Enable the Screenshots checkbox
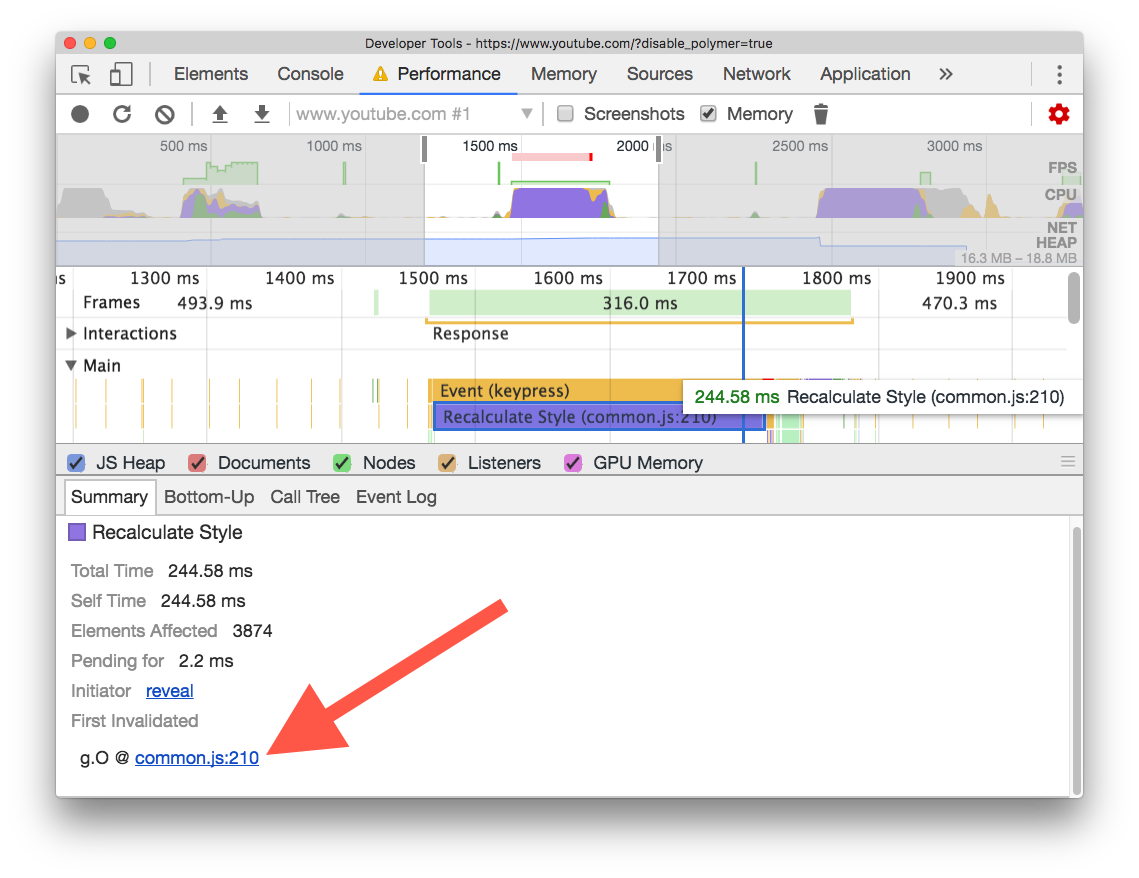 (x=565, y=114)
